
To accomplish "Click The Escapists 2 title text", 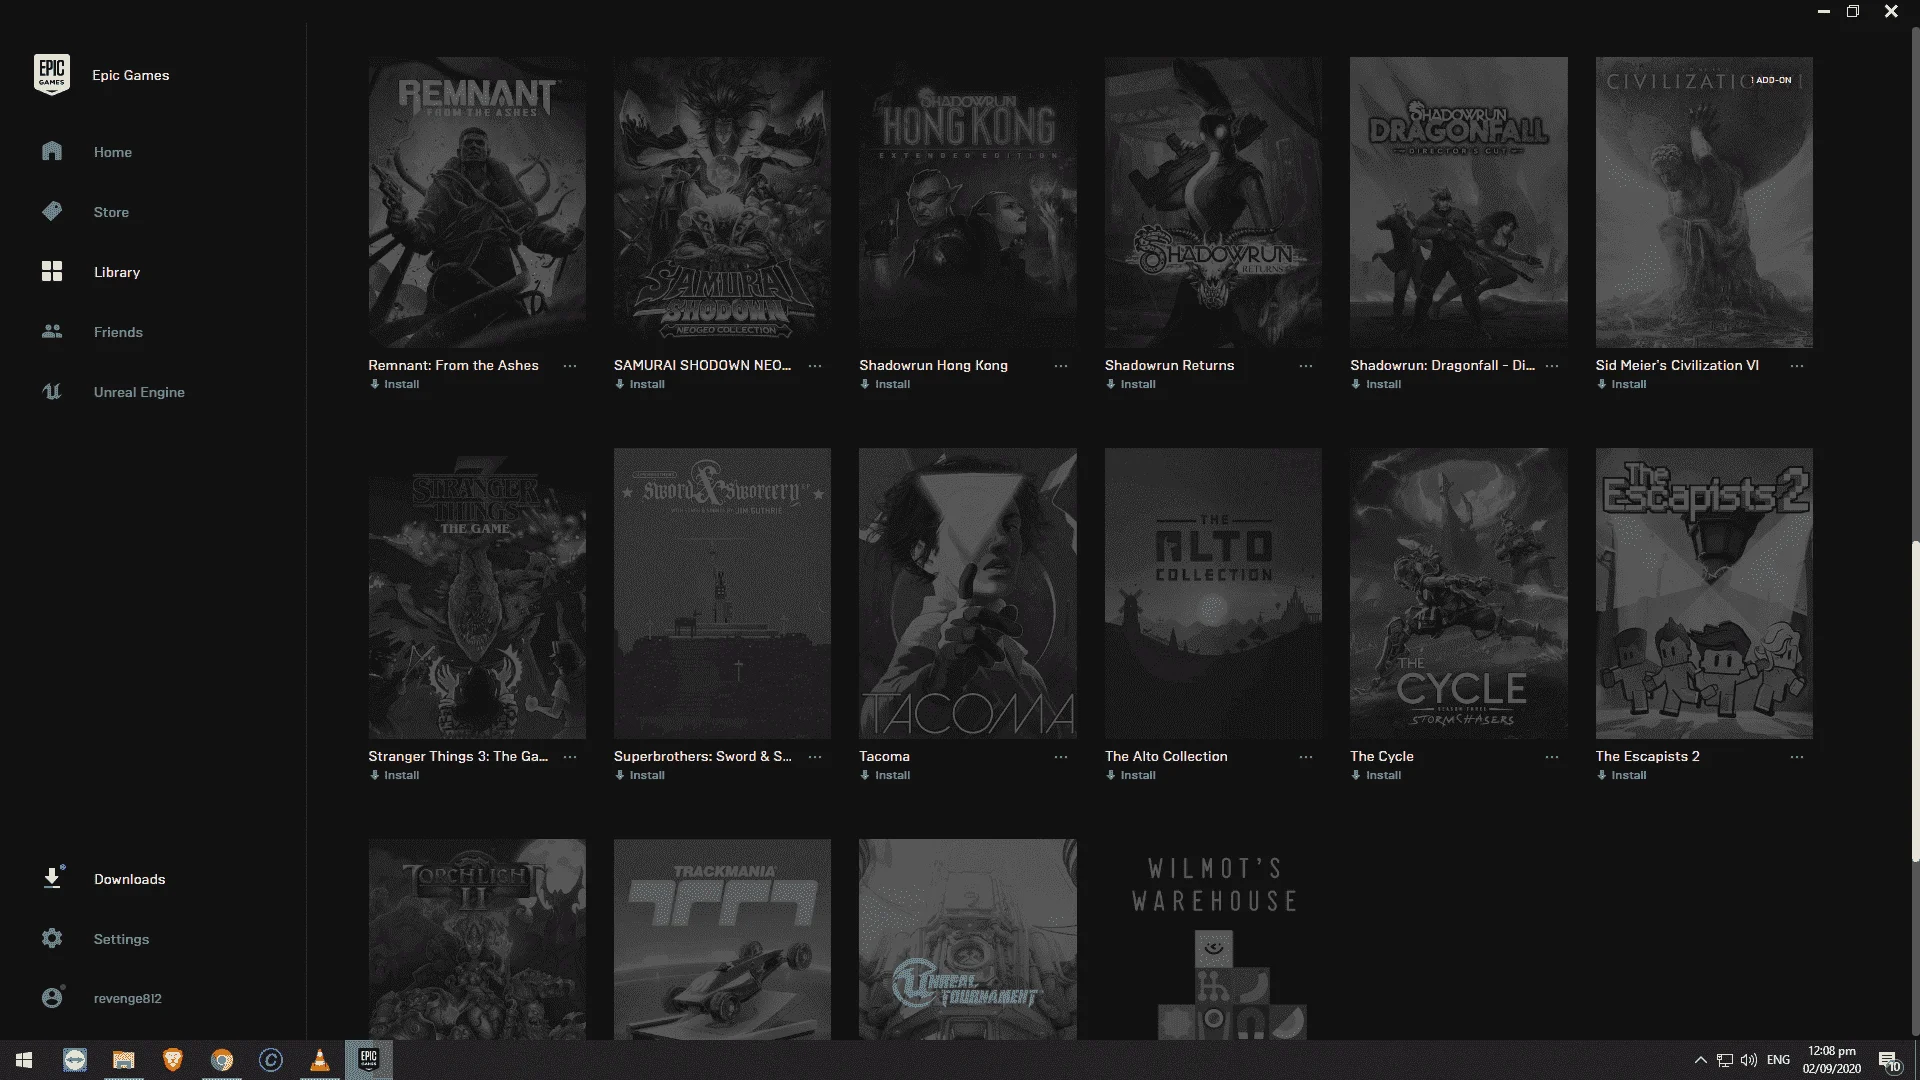I will (x=1648, y=757).
